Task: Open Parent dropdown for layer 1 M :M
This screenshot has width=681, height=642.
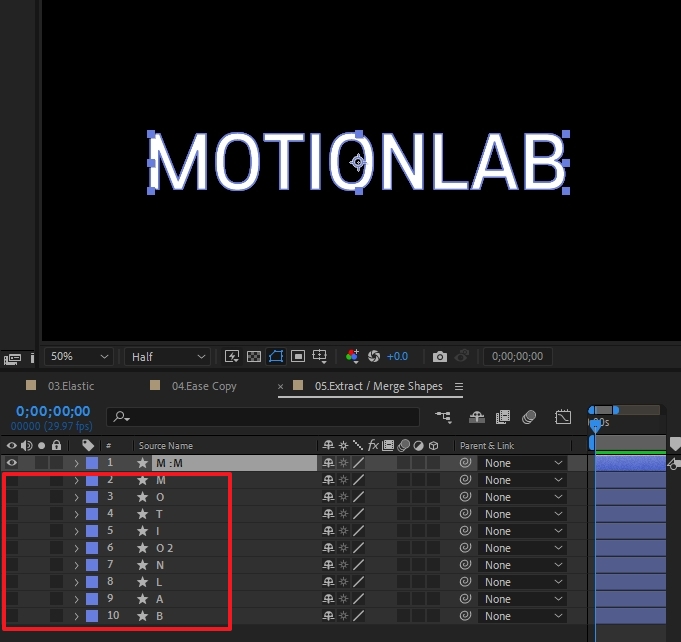Action: pyautogui.click(x=522, y=463)
